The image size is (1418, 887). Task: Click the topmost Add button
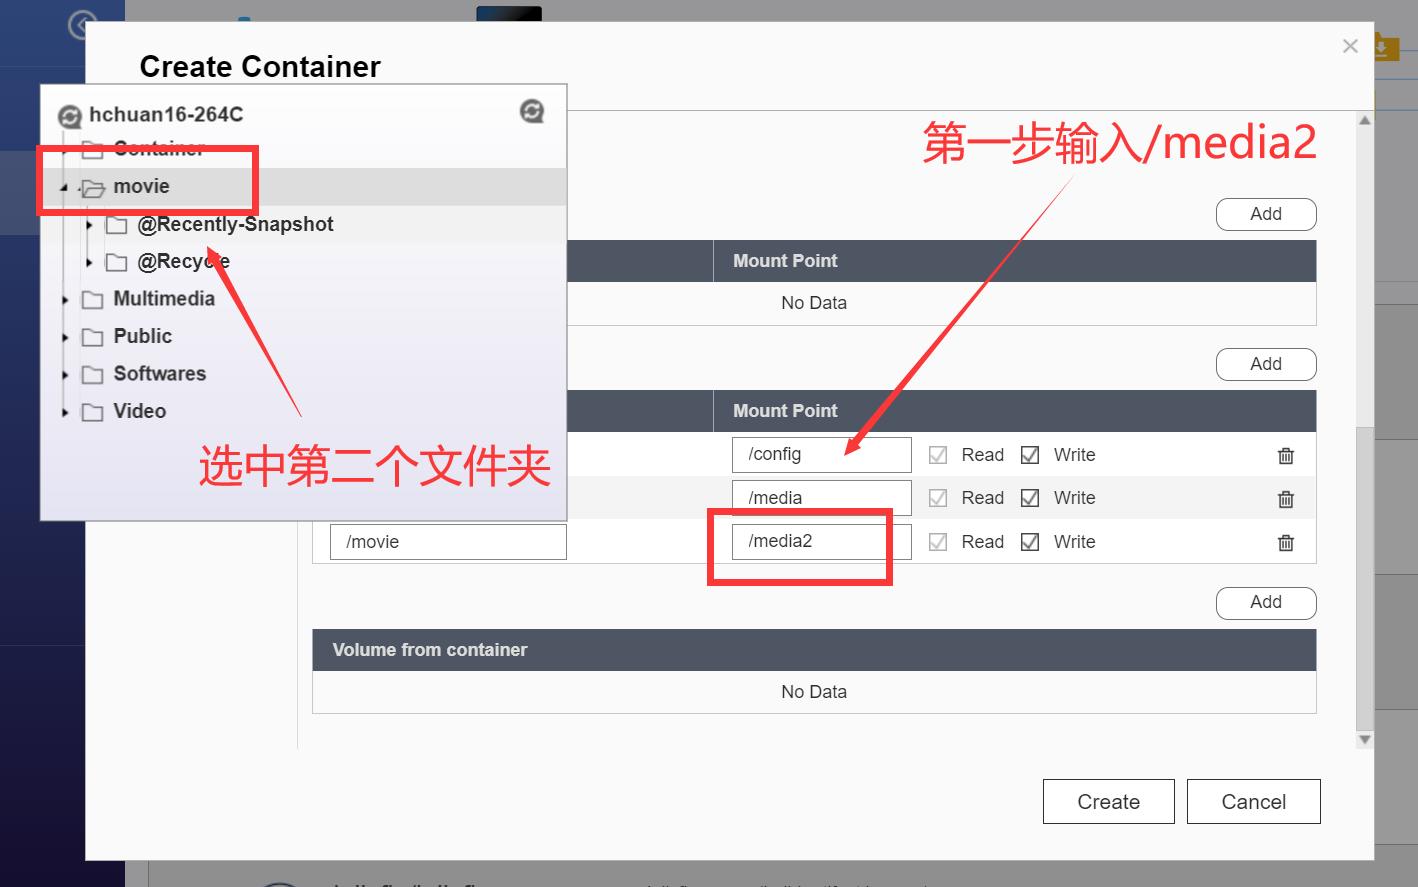pyautogui.click(x=1266, y=214)
